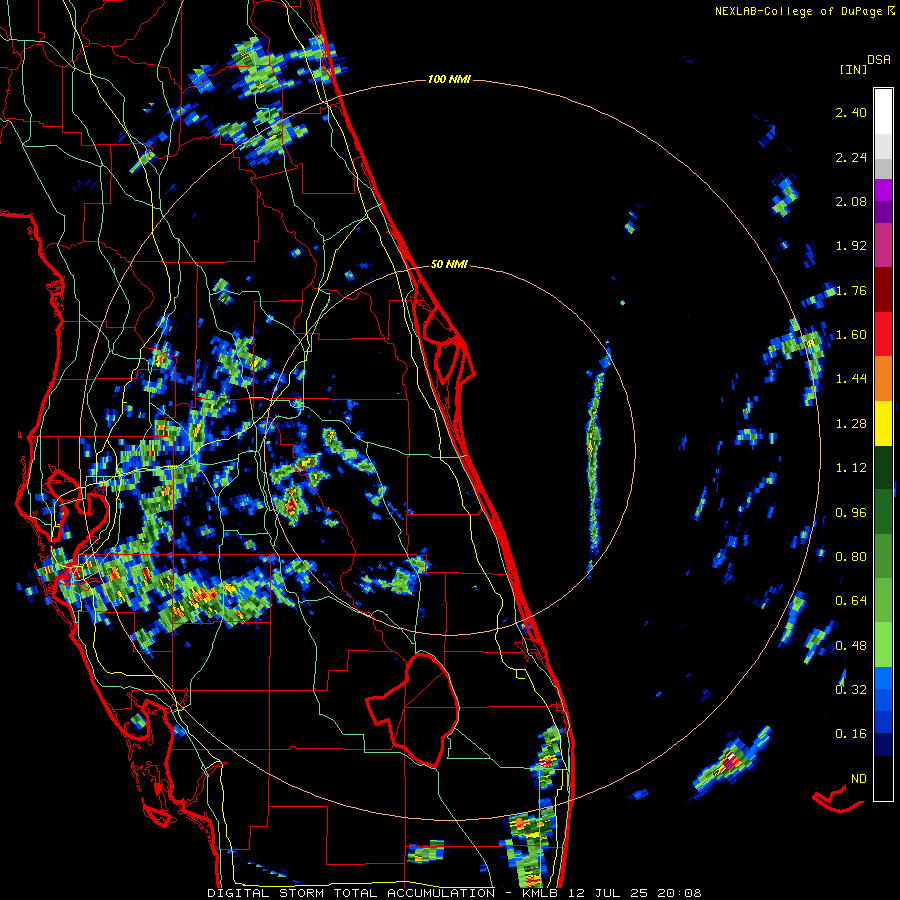Pick the navy swatch just below 0.16
The image size is (900, 900).
[883, 744]
